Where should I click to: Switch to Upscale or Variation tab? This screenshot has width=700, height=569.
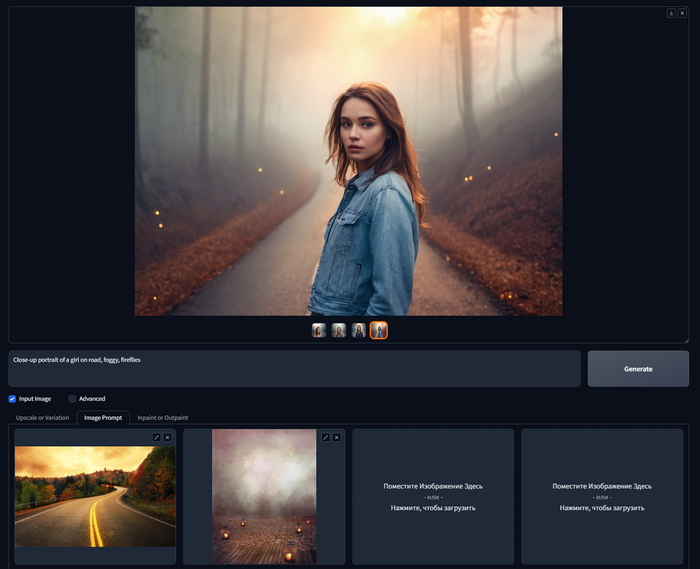42,418
